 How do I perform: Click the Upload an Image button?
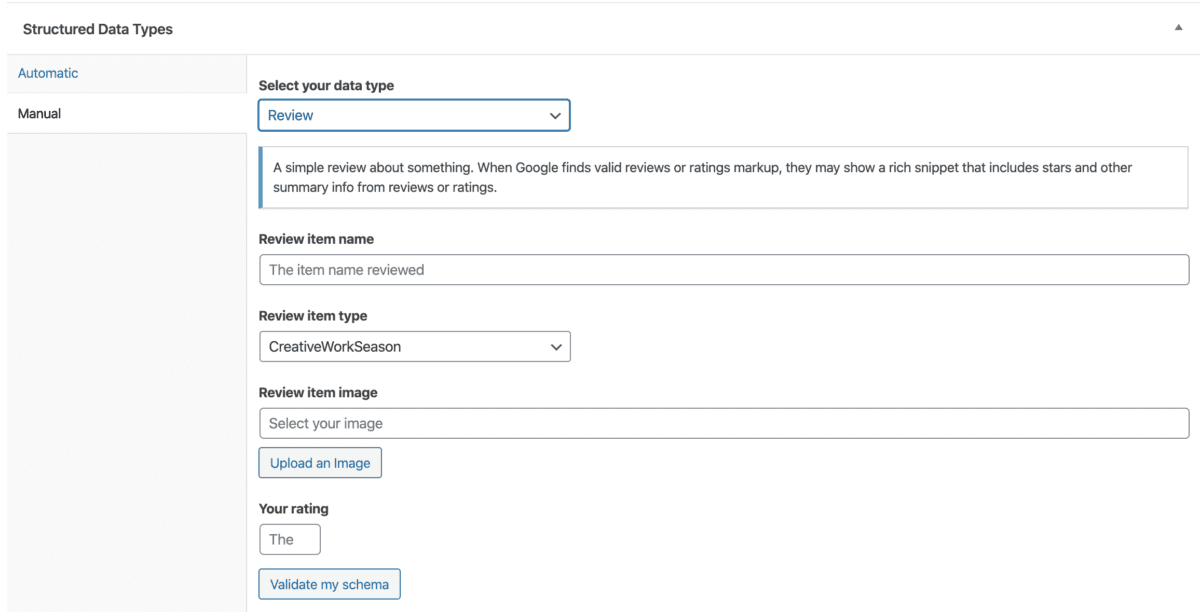(320, 463)
